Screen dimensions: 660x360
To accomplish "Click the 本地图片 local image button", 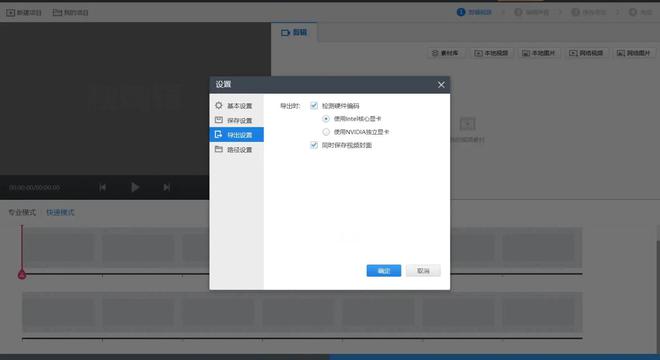I will [539, 53].
